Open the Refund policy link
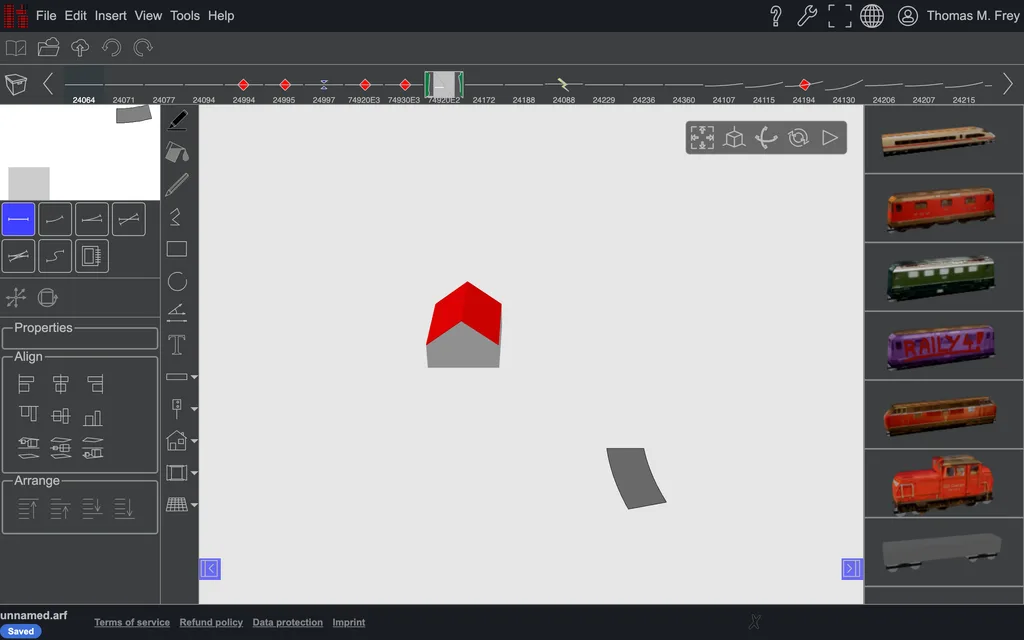1024x640 pixels. [211, 622]
